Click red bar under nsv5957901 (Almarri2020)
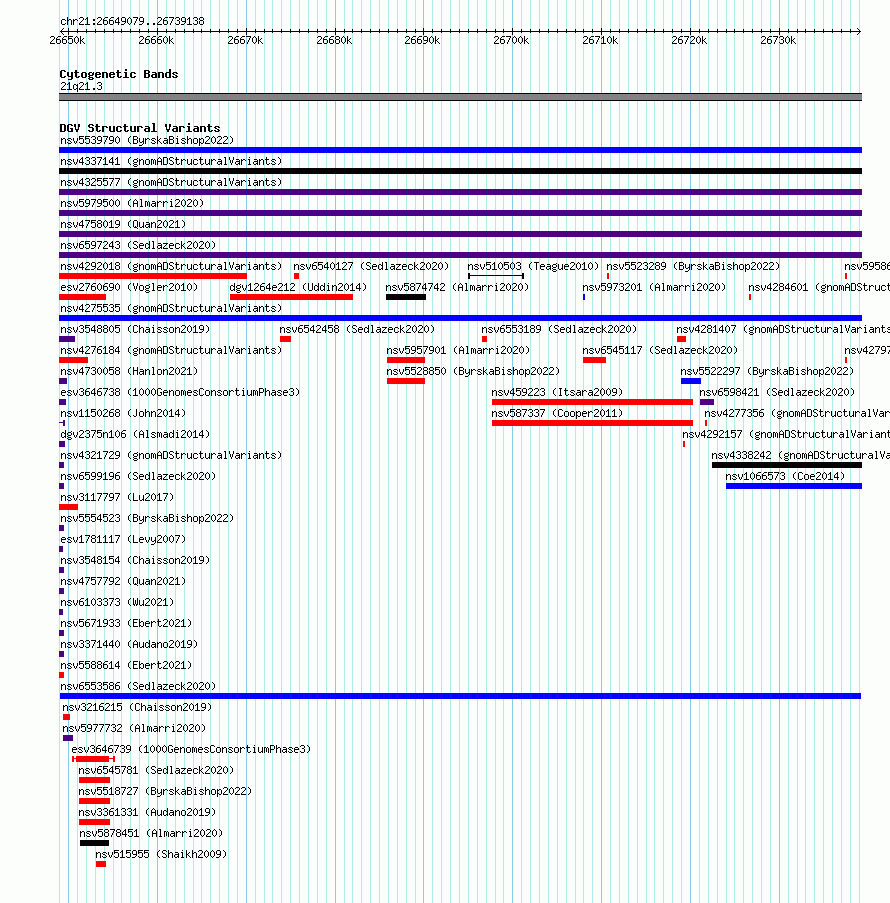 tap(406, 360)
